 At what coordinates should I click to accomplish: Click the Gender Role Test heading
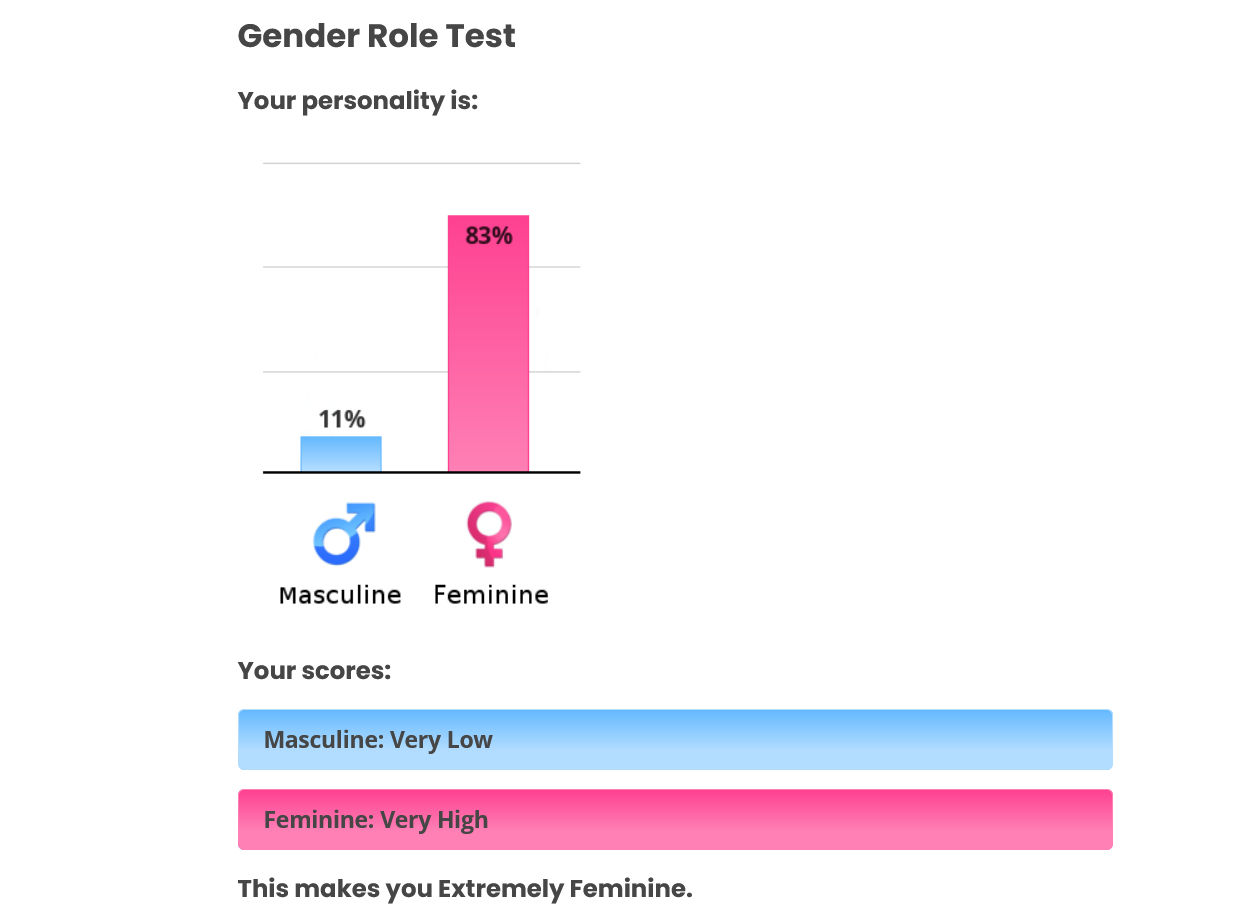tap(376, 36)
